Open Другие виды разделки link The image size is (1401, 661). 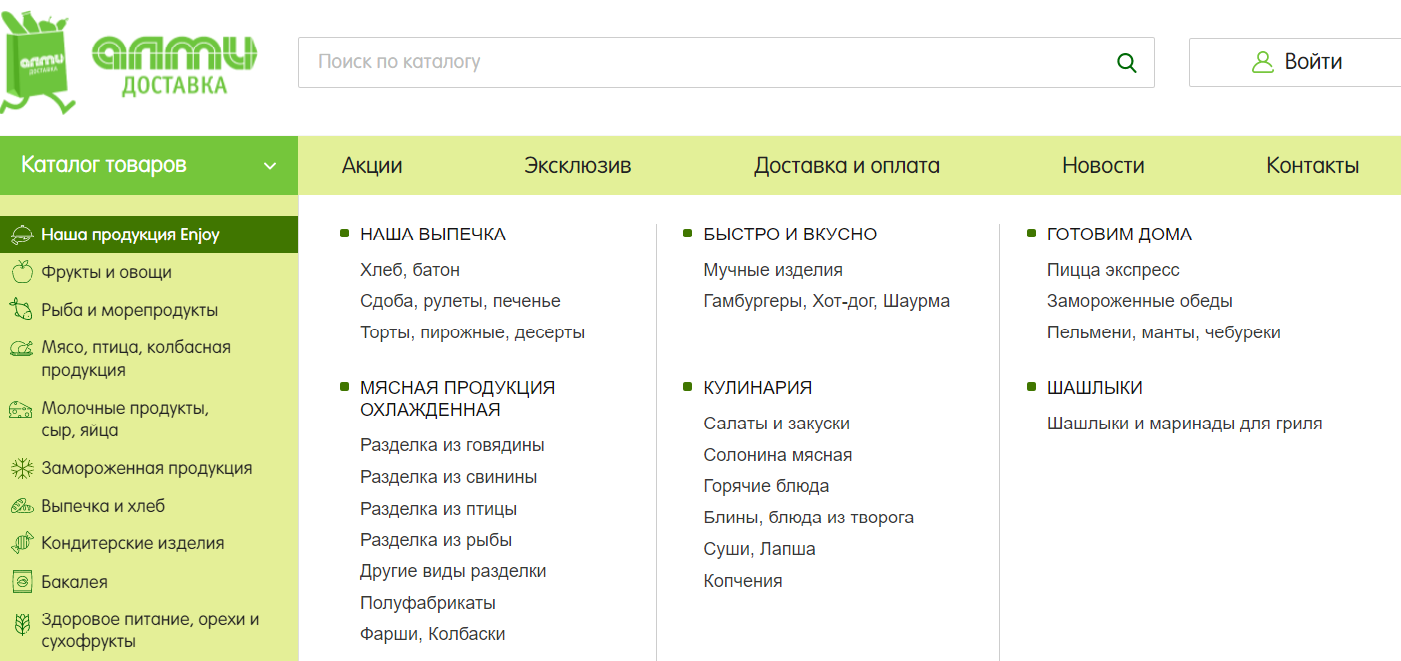[453, 571]
